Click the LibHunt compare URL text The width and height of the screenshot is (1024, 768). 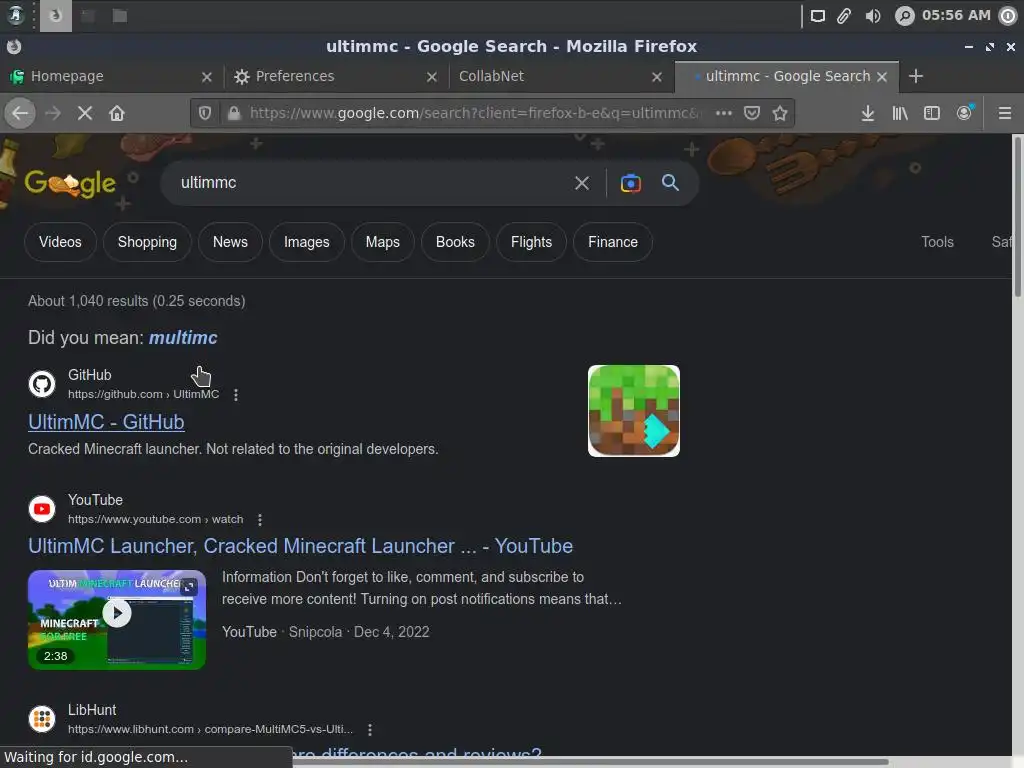[210, 729]
